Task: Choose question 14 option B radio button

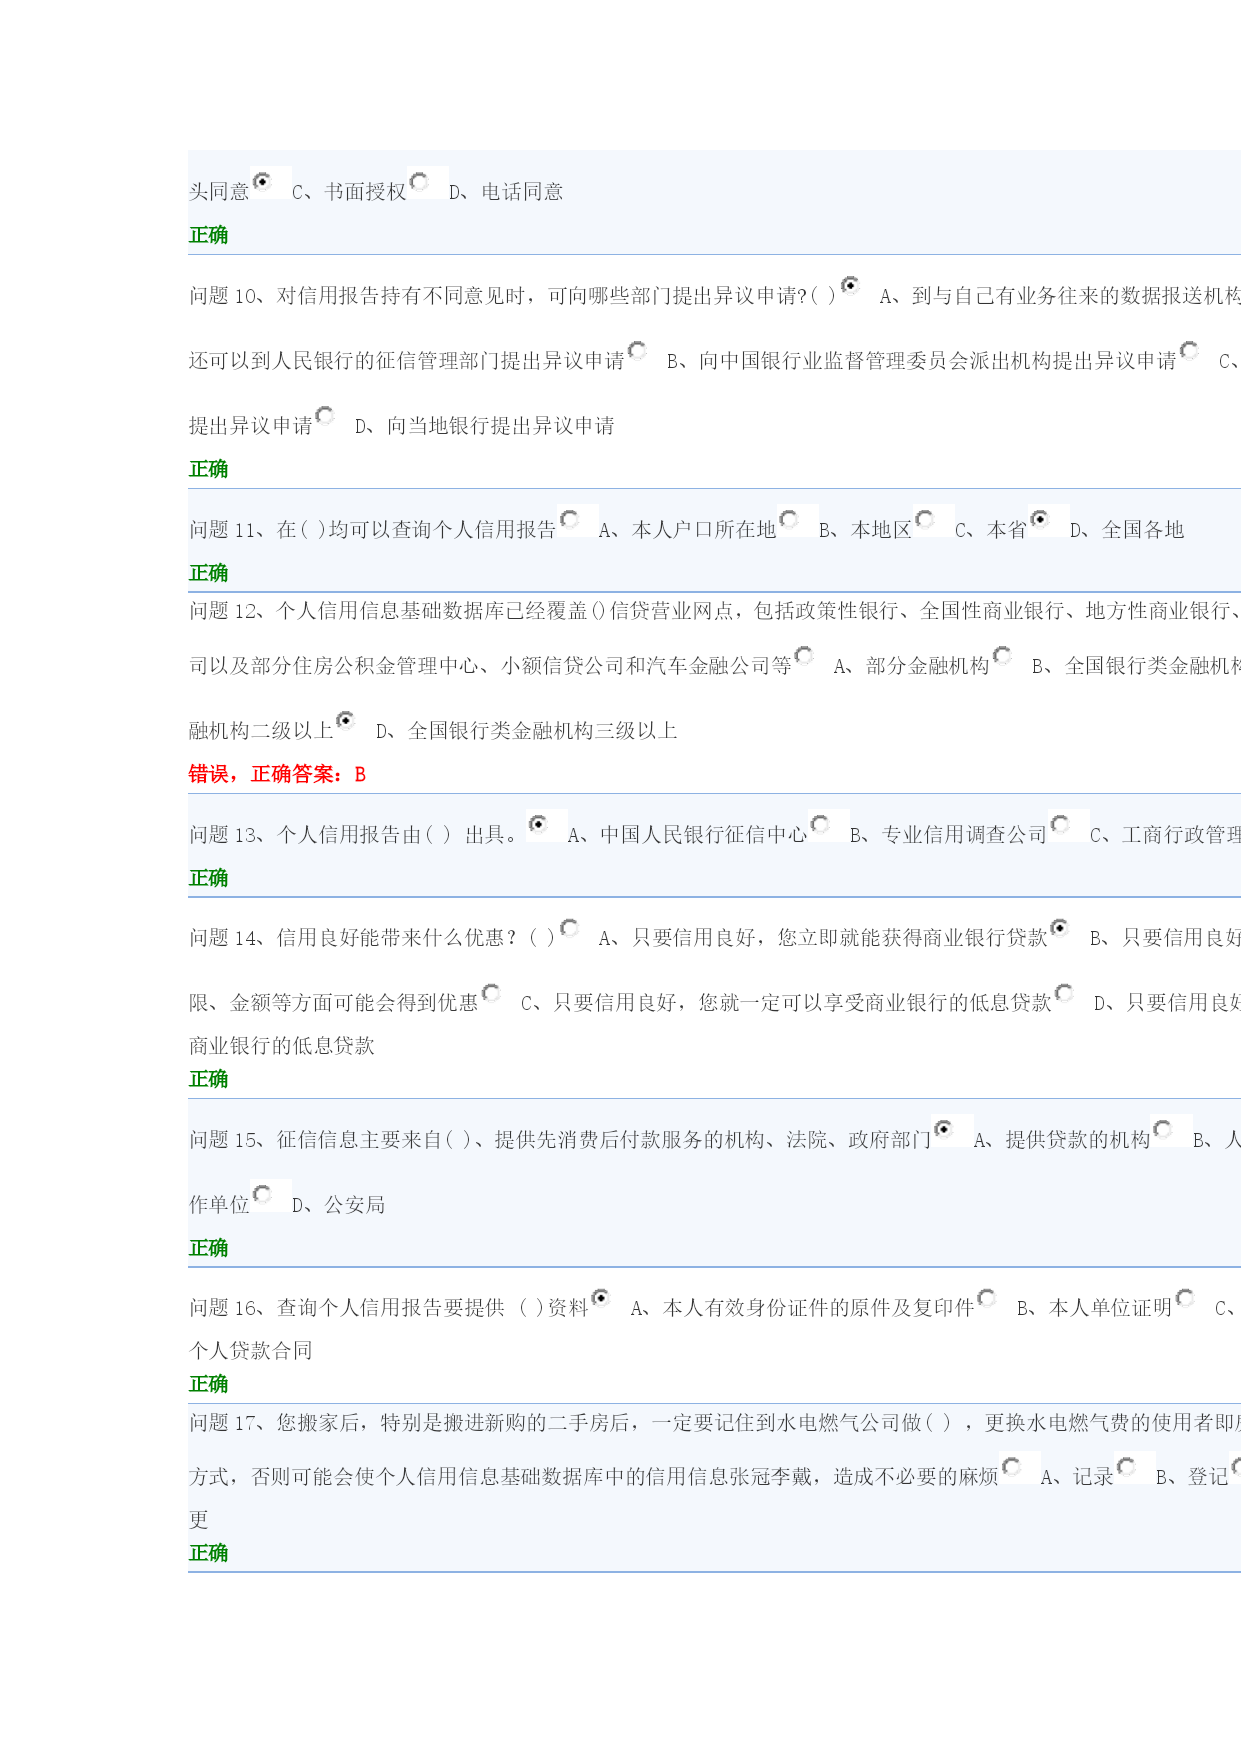Action: pyautogui.click(x=1060, y=927)
